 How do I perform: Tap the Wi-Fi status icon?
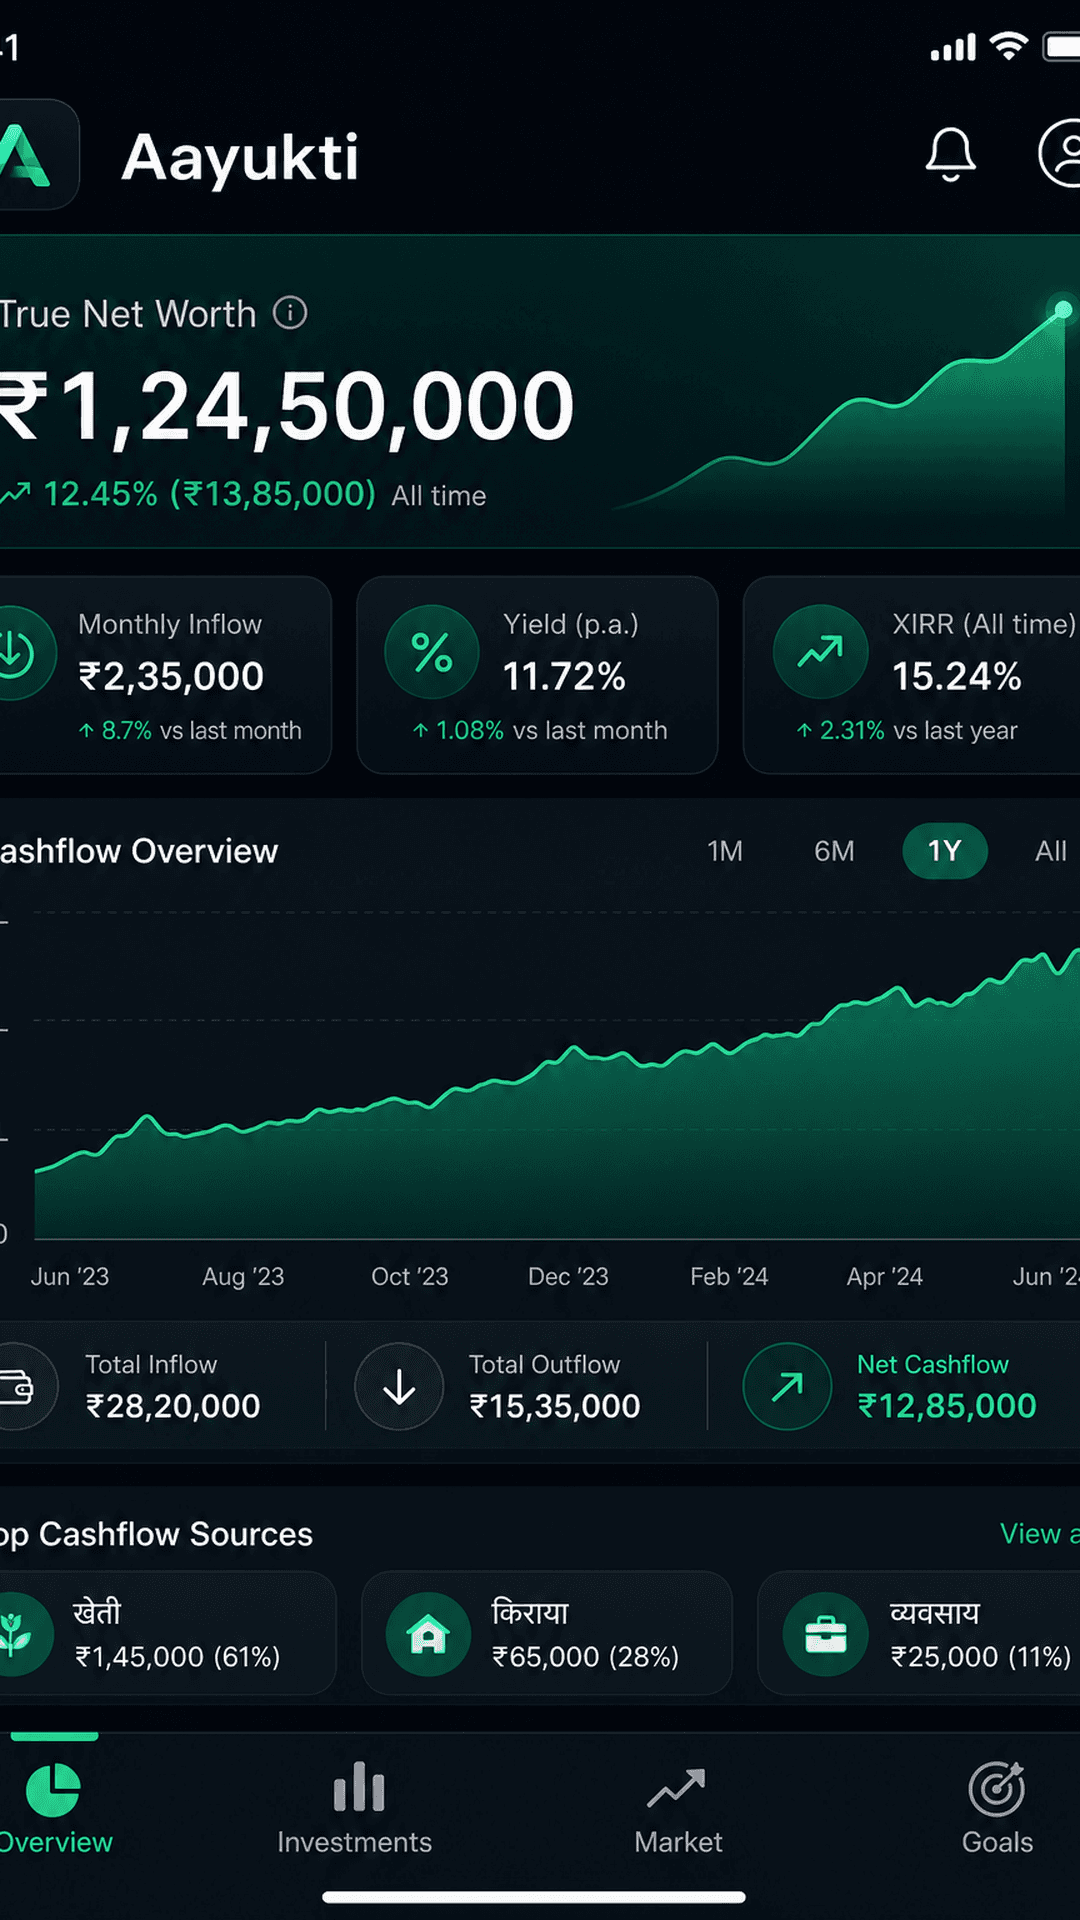pos(1009,45)
